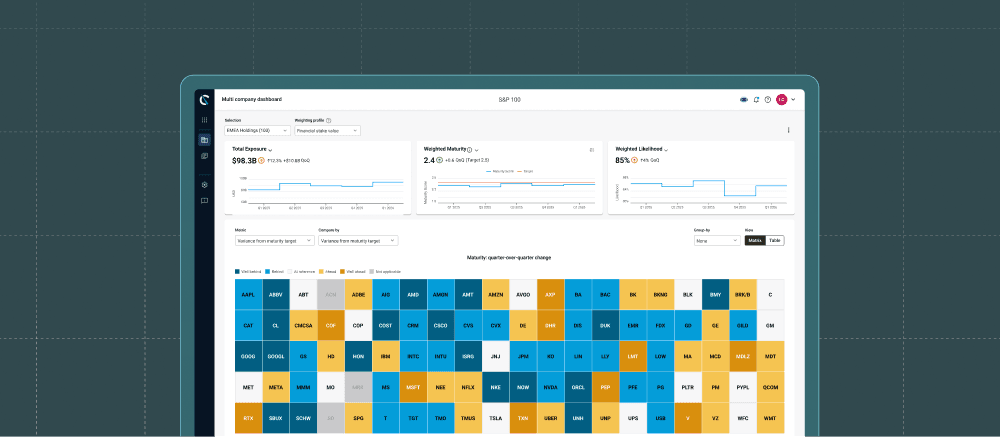Select the MSFT matrix cell

click(413, 387)
